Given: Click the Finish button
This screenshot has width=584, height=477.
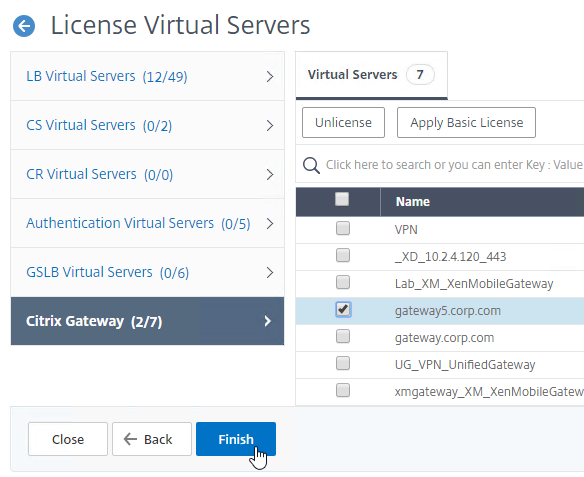Looking at the screenshot, I should pos(236,439).
